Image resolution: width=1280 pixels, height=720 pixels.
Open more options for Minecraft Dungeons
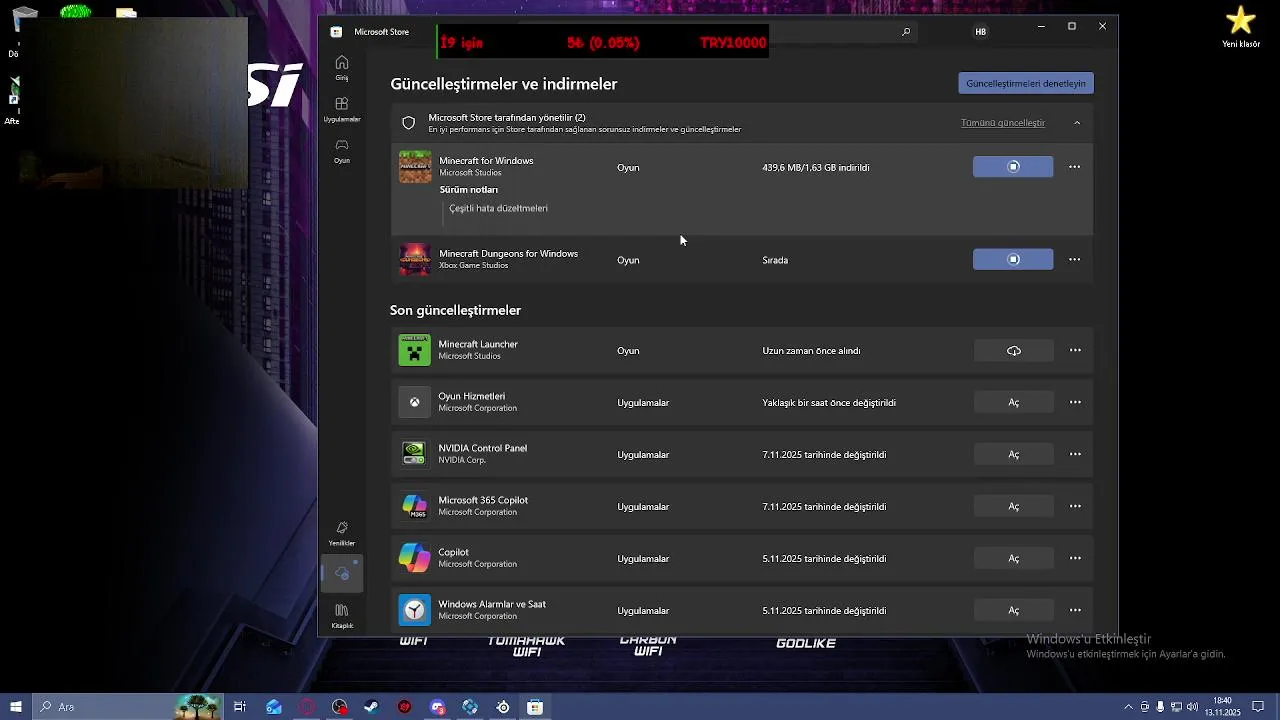tap(1074, 260)
